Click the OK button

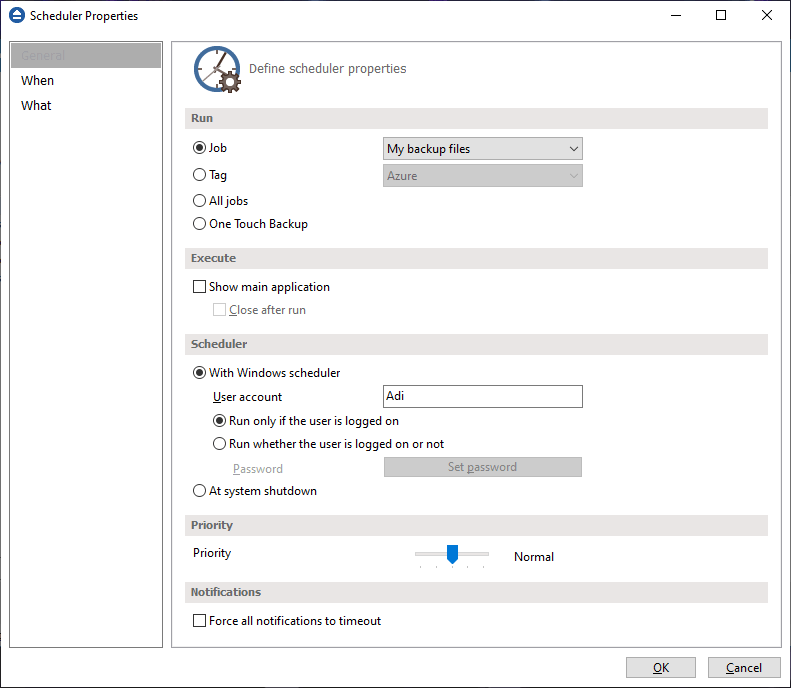pos(661,668)
